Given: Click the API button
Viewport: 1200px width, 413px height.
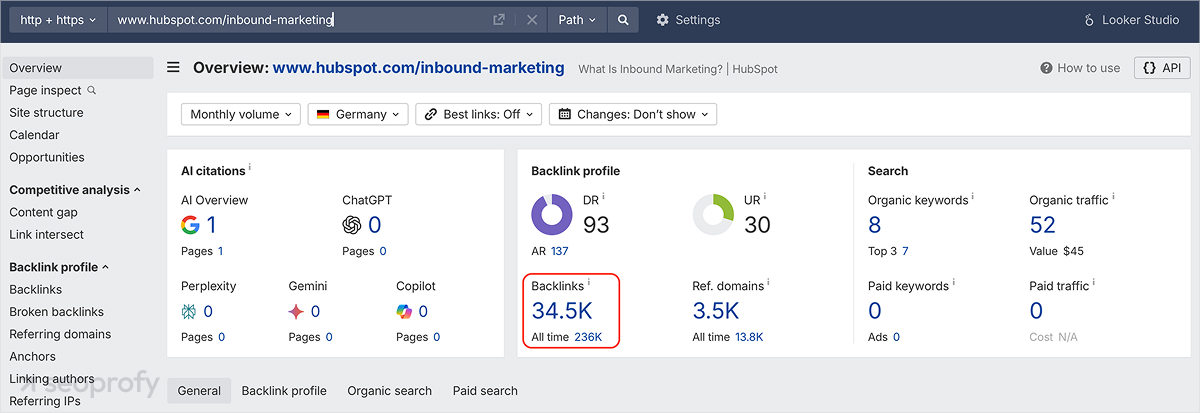Looking at the screenshot, I should (1162, 68).
